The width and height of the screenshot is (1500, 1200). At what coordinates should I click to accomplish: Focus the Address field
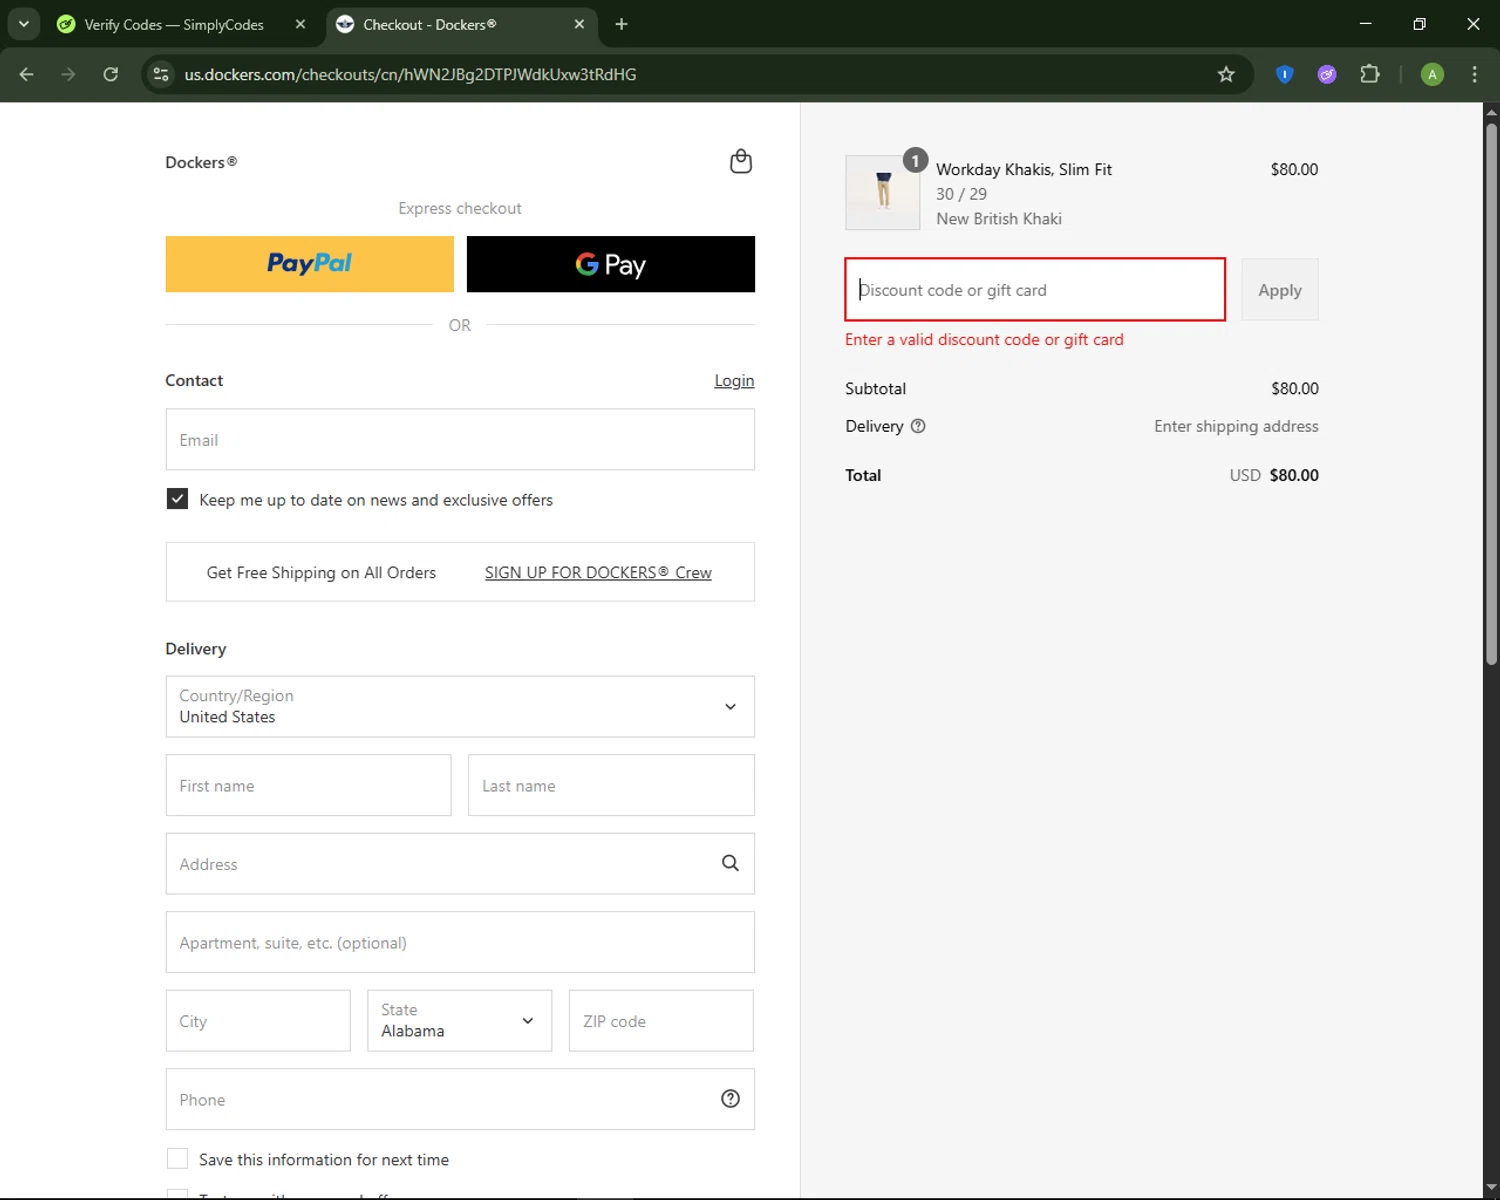point(460,864)
